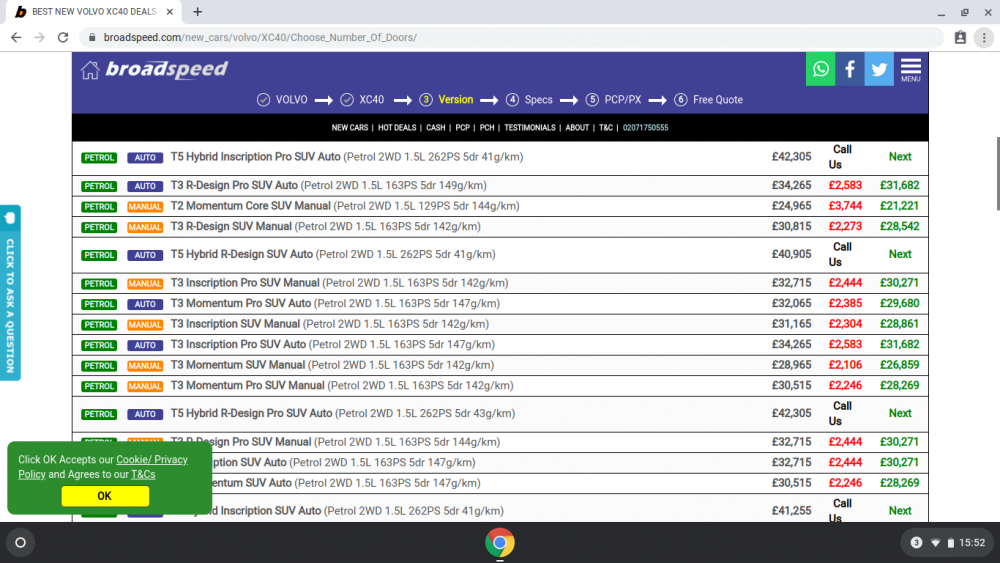Click the PETROL badge on T2 Momentum Core row
Image resolution: width=1000 pixels, height=563 pixels.
99,207
